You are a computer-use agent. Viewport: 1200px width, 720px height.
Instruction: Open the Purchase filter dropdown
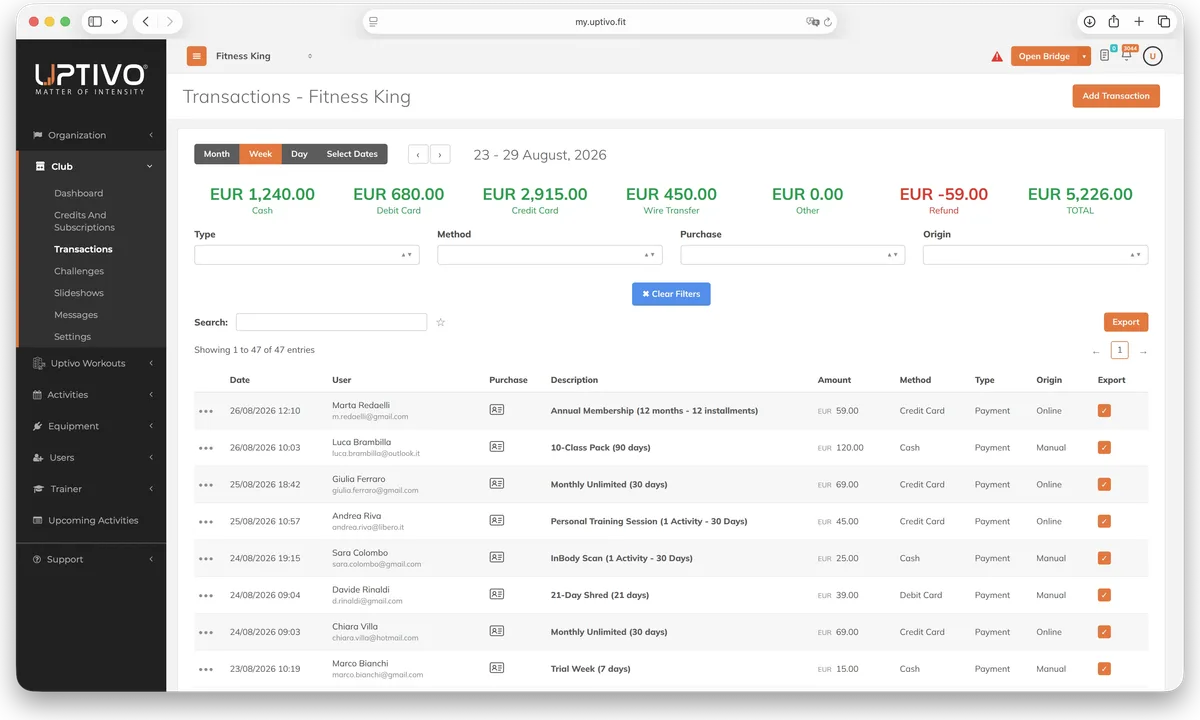click(793, 255)
